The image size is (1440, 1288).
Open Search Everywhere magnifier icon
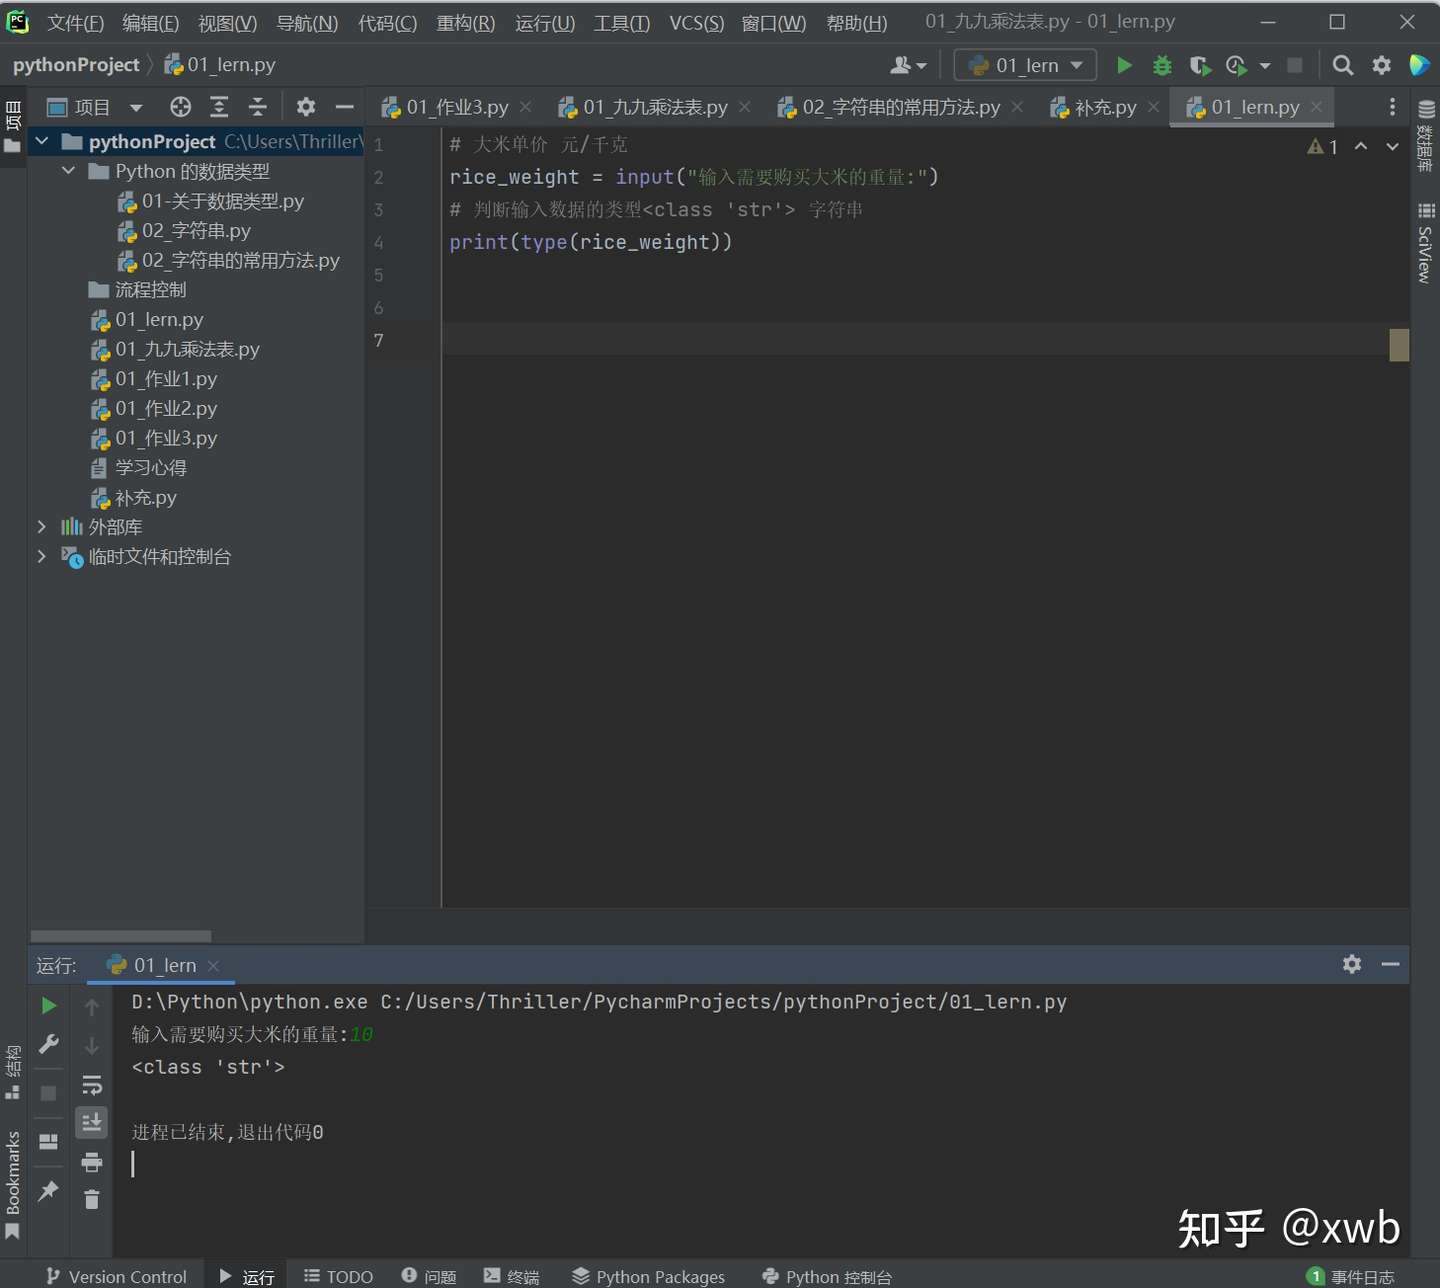tap(1343, 66)
